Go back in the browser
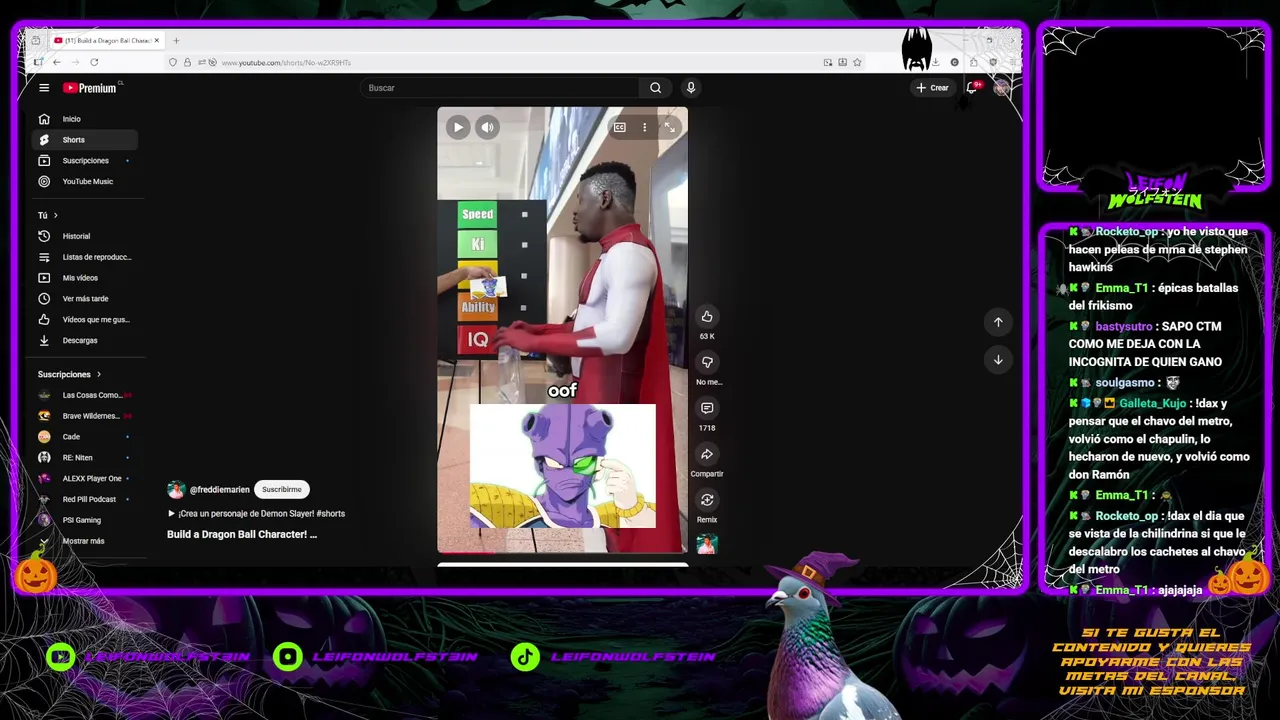The width and height of the screenshot is (1280, 720). [56, 63]
